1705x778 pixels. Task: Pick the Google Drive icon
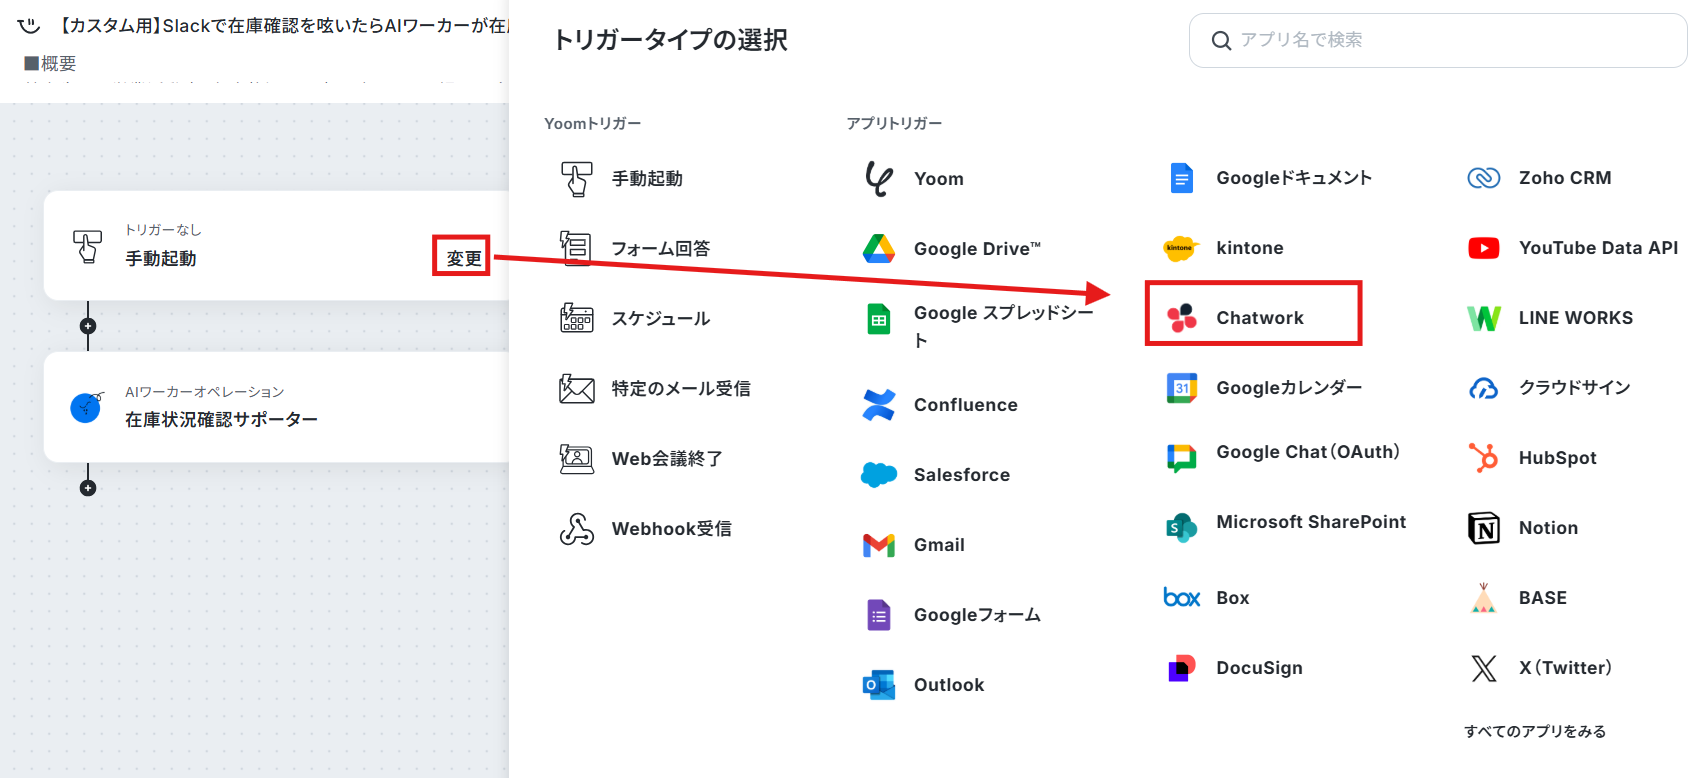coord(879,248)
